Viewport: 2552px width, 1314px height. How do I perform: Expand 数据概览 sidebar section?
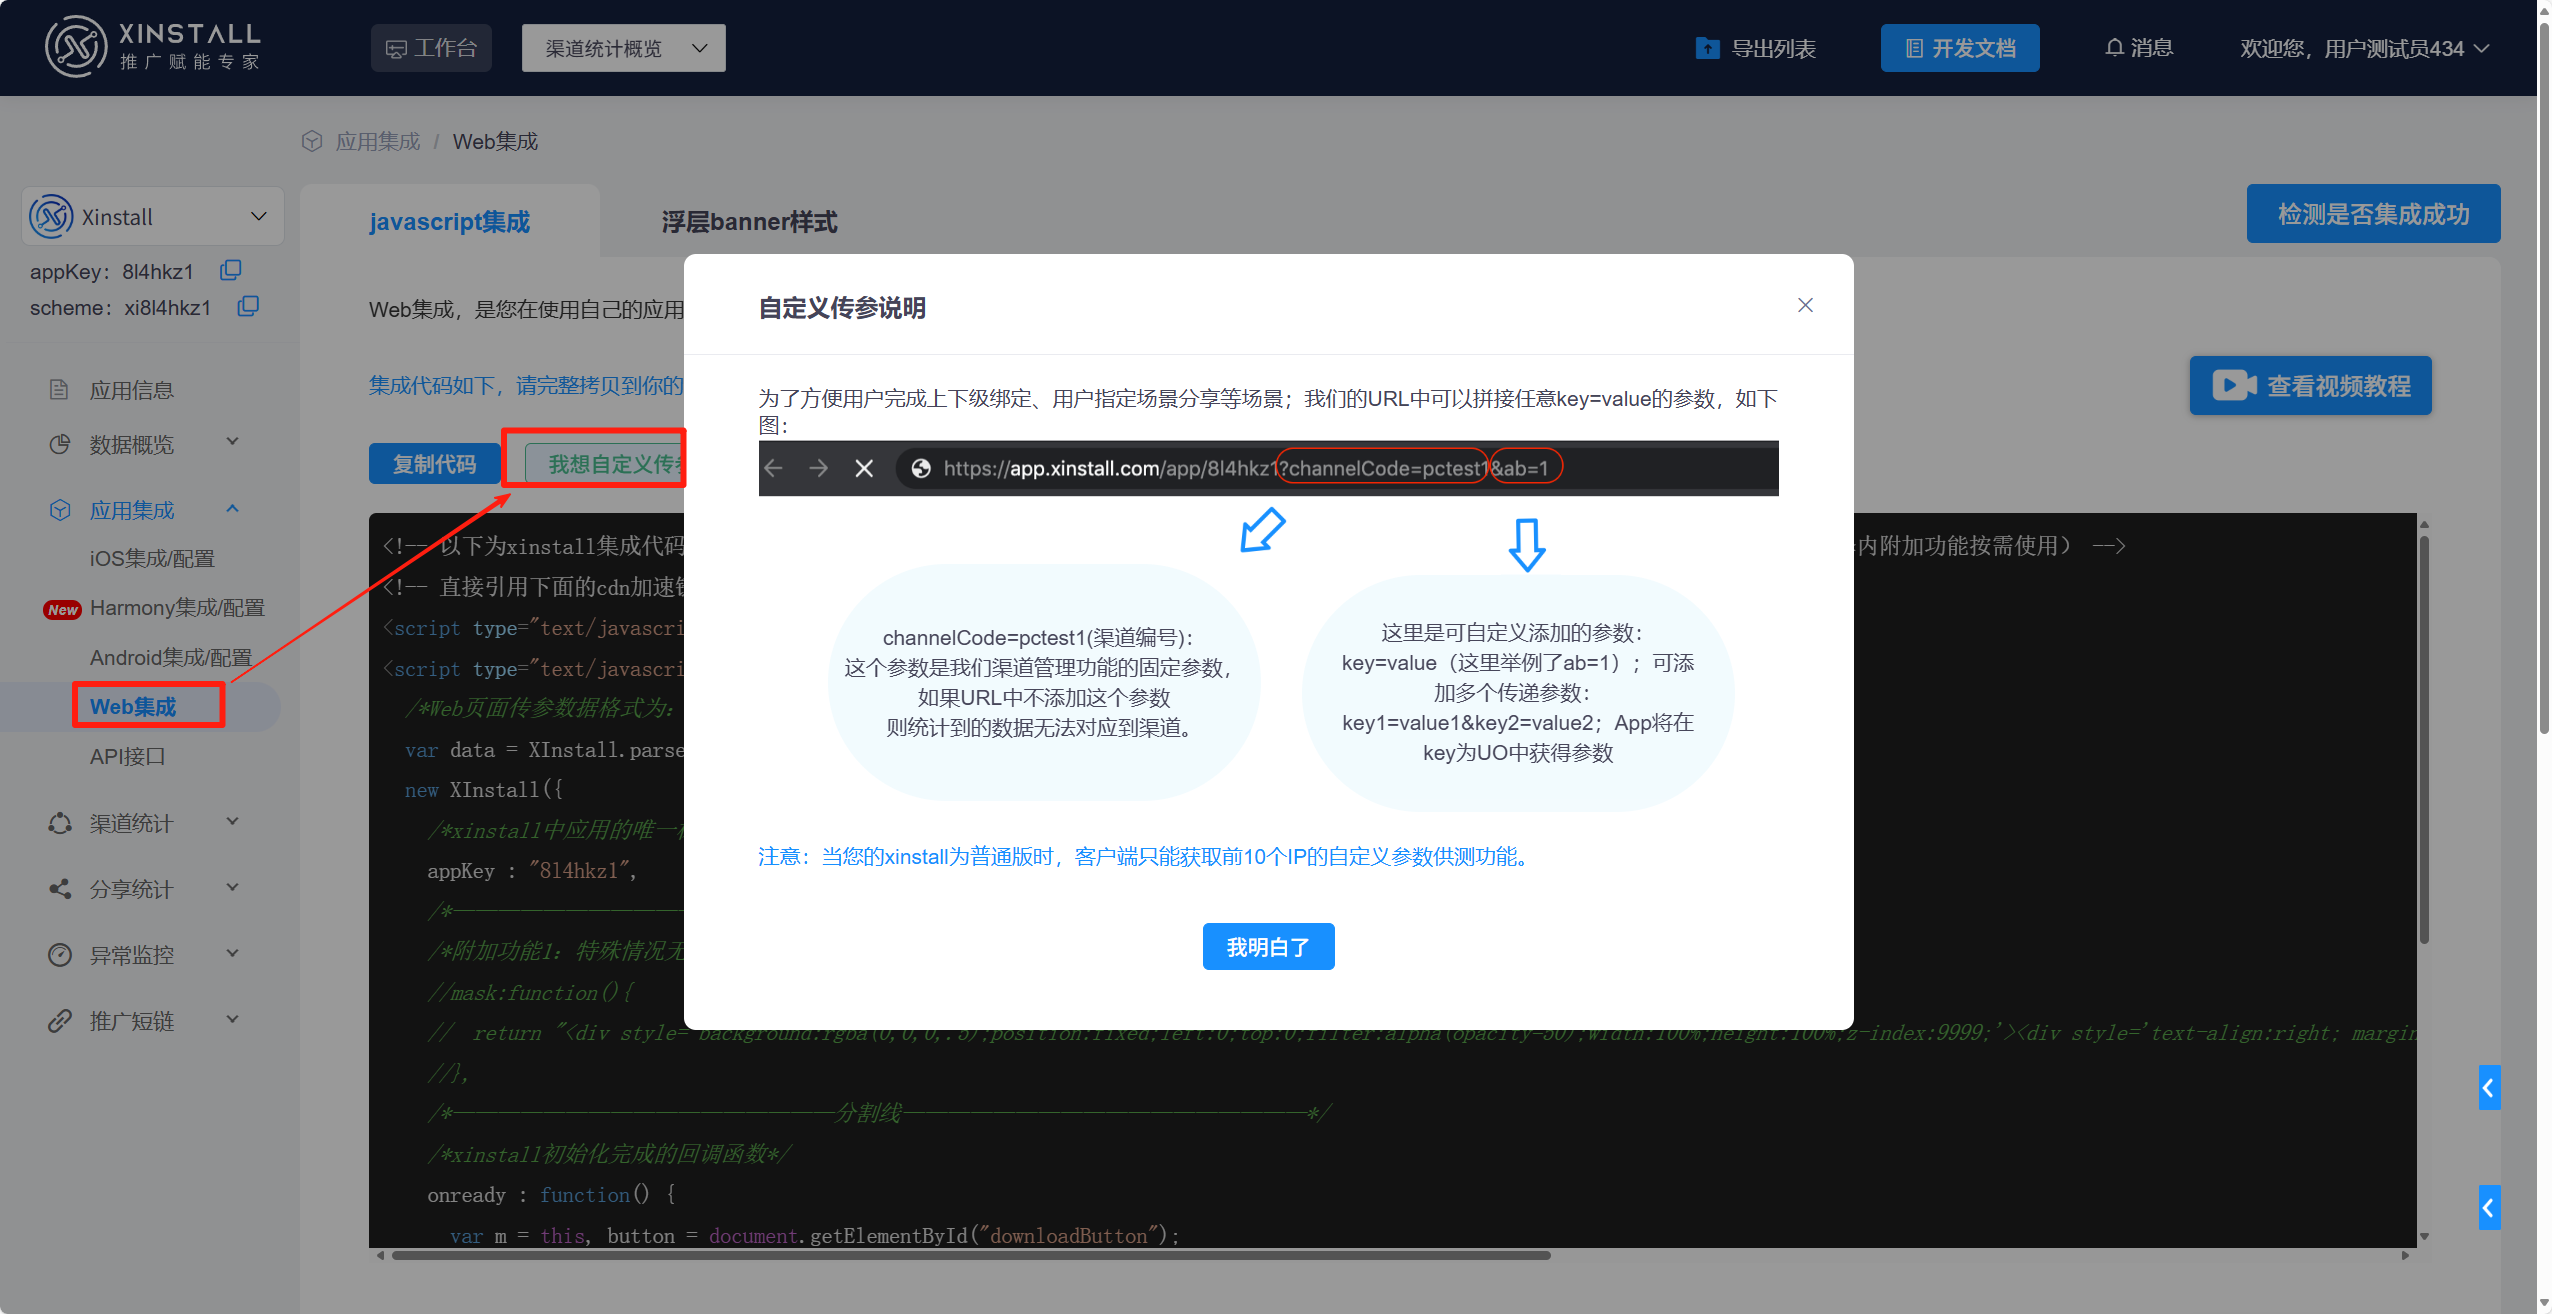tap(145, 444)
